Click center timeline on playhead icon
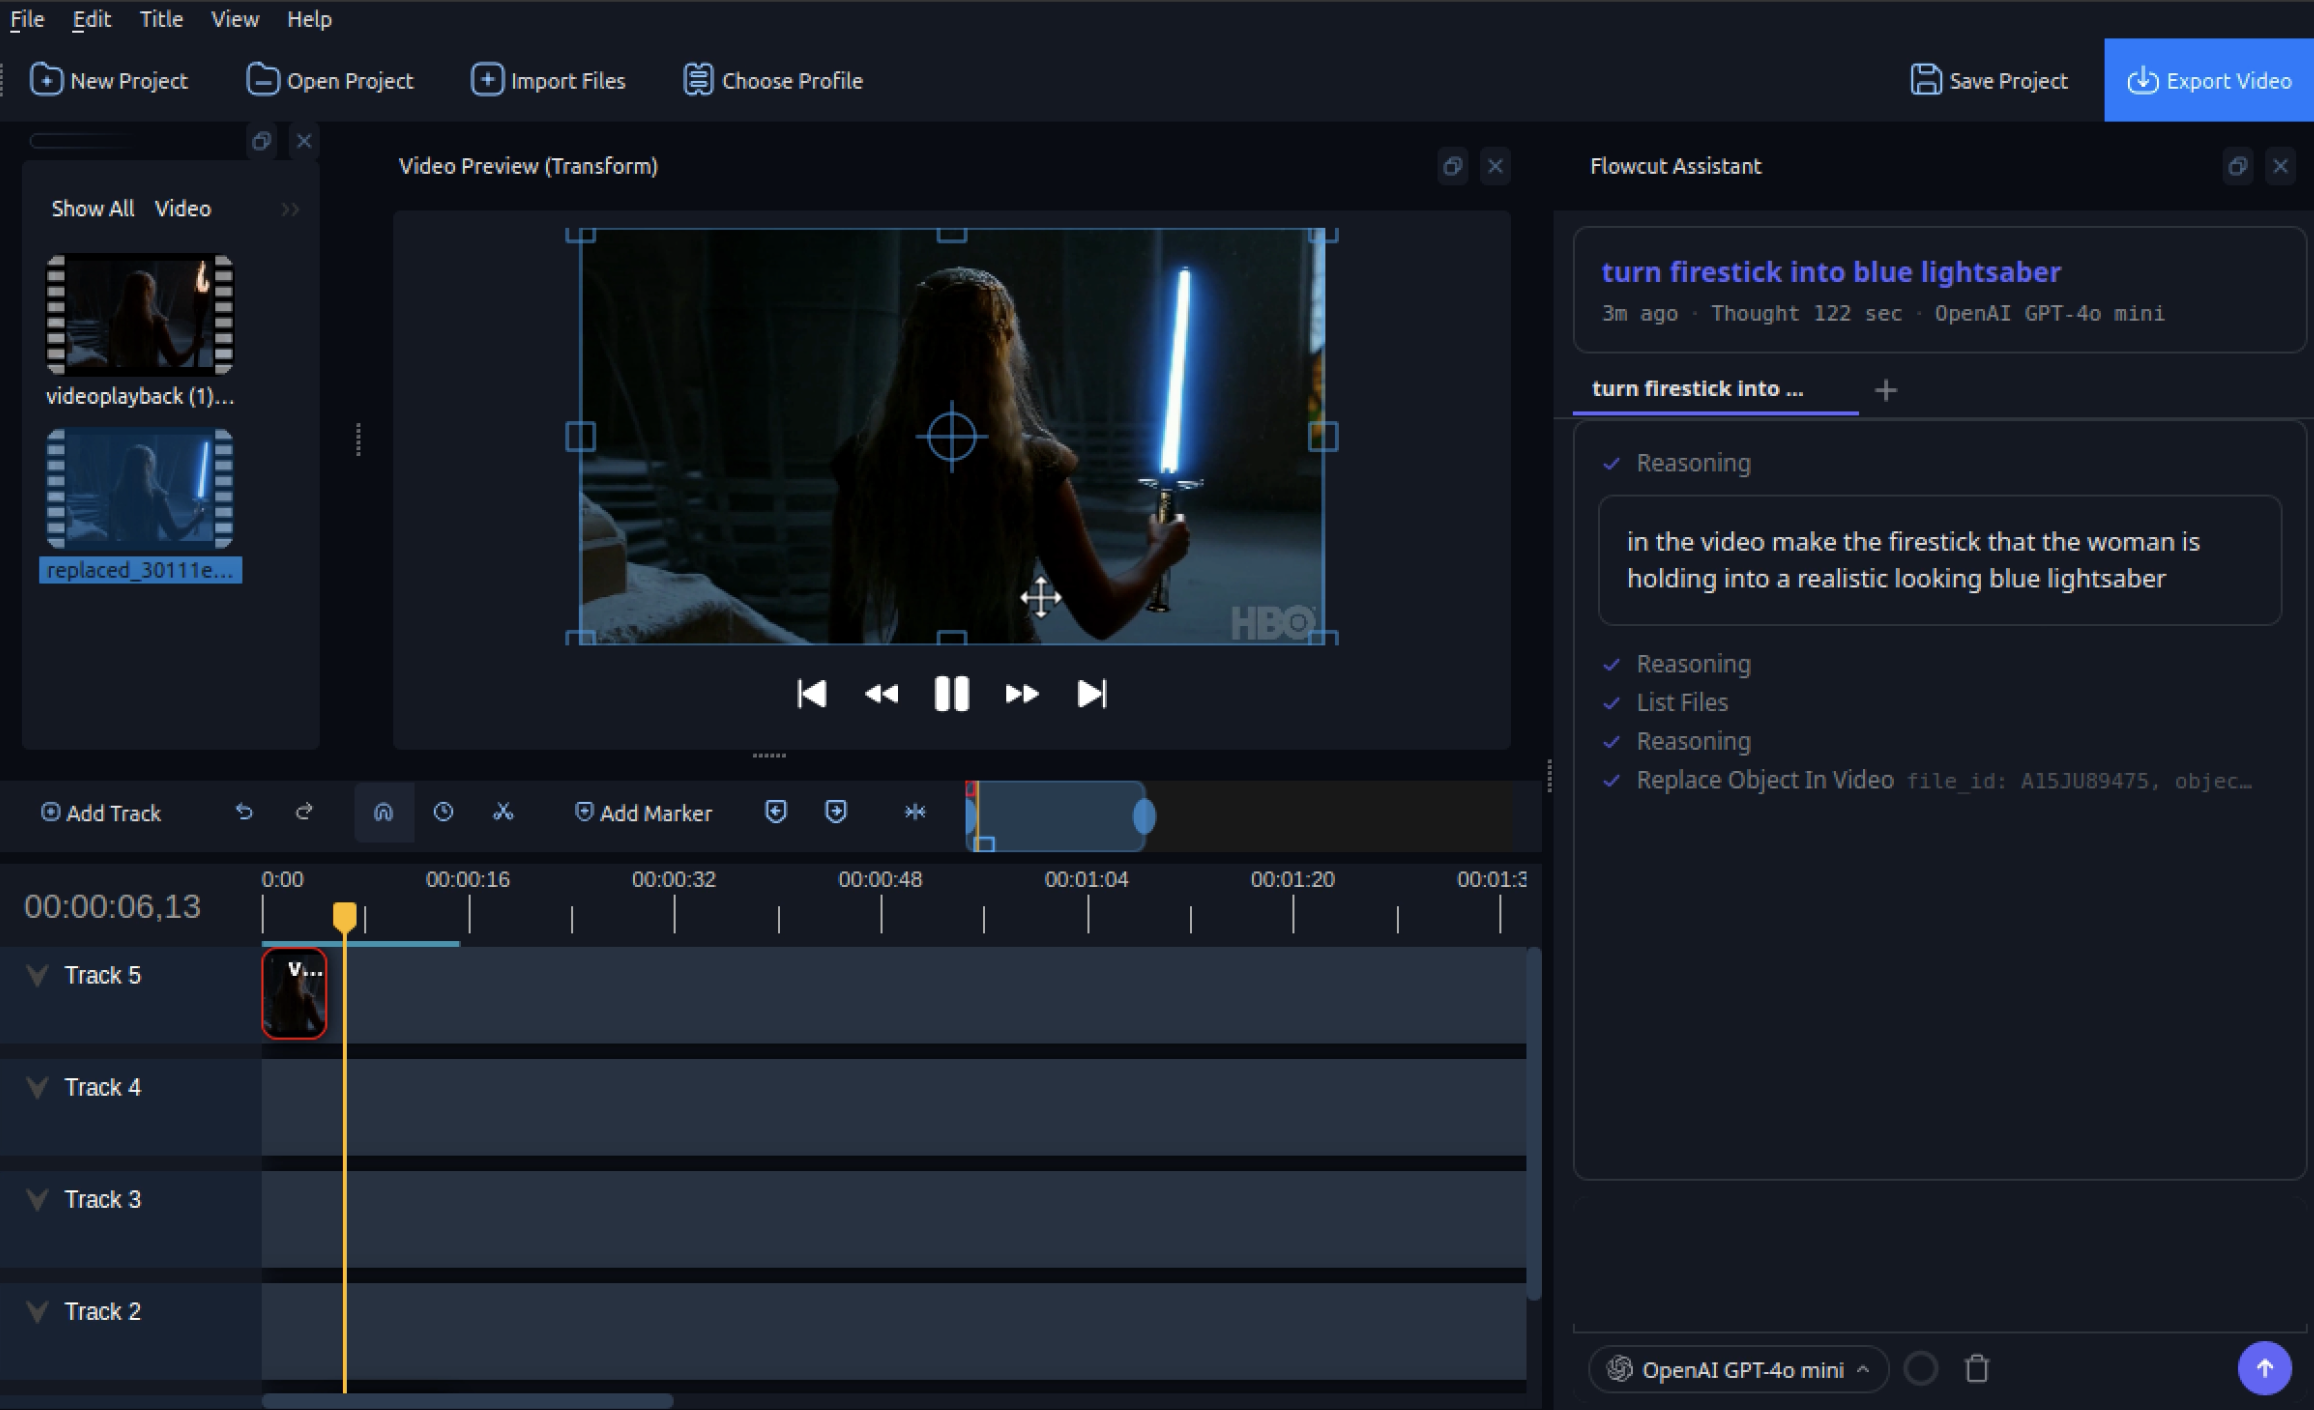This screenshot has height=1410, width=2314. pyautogui.click(x=914, y=812)
